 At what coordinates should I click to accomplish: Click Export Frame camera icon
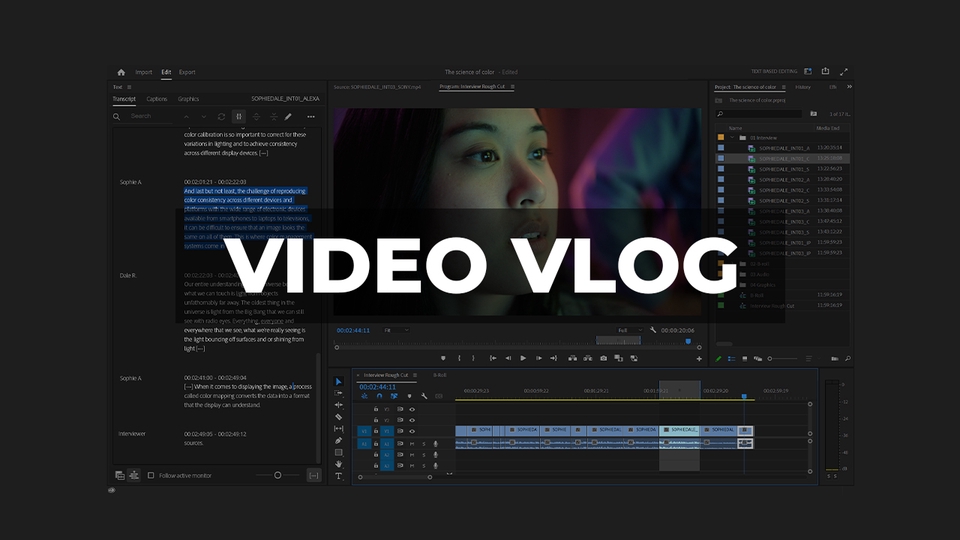(604, 358)
